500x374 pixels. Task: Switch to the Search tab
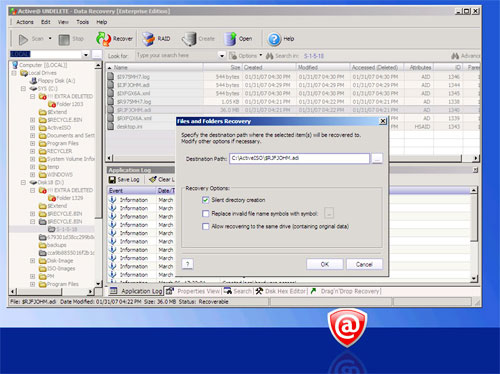pyautogui.click(x=238, y=291)
